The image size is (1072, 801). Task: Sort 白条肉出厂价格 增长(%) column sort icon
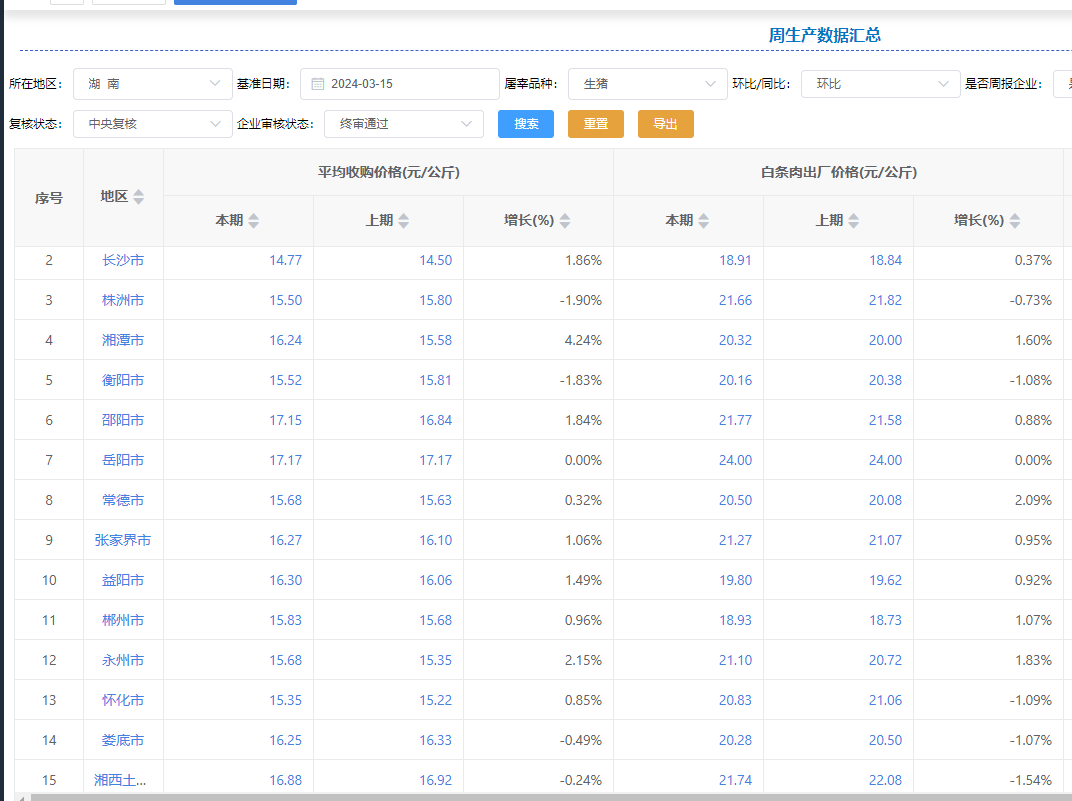pos(1015,221)
